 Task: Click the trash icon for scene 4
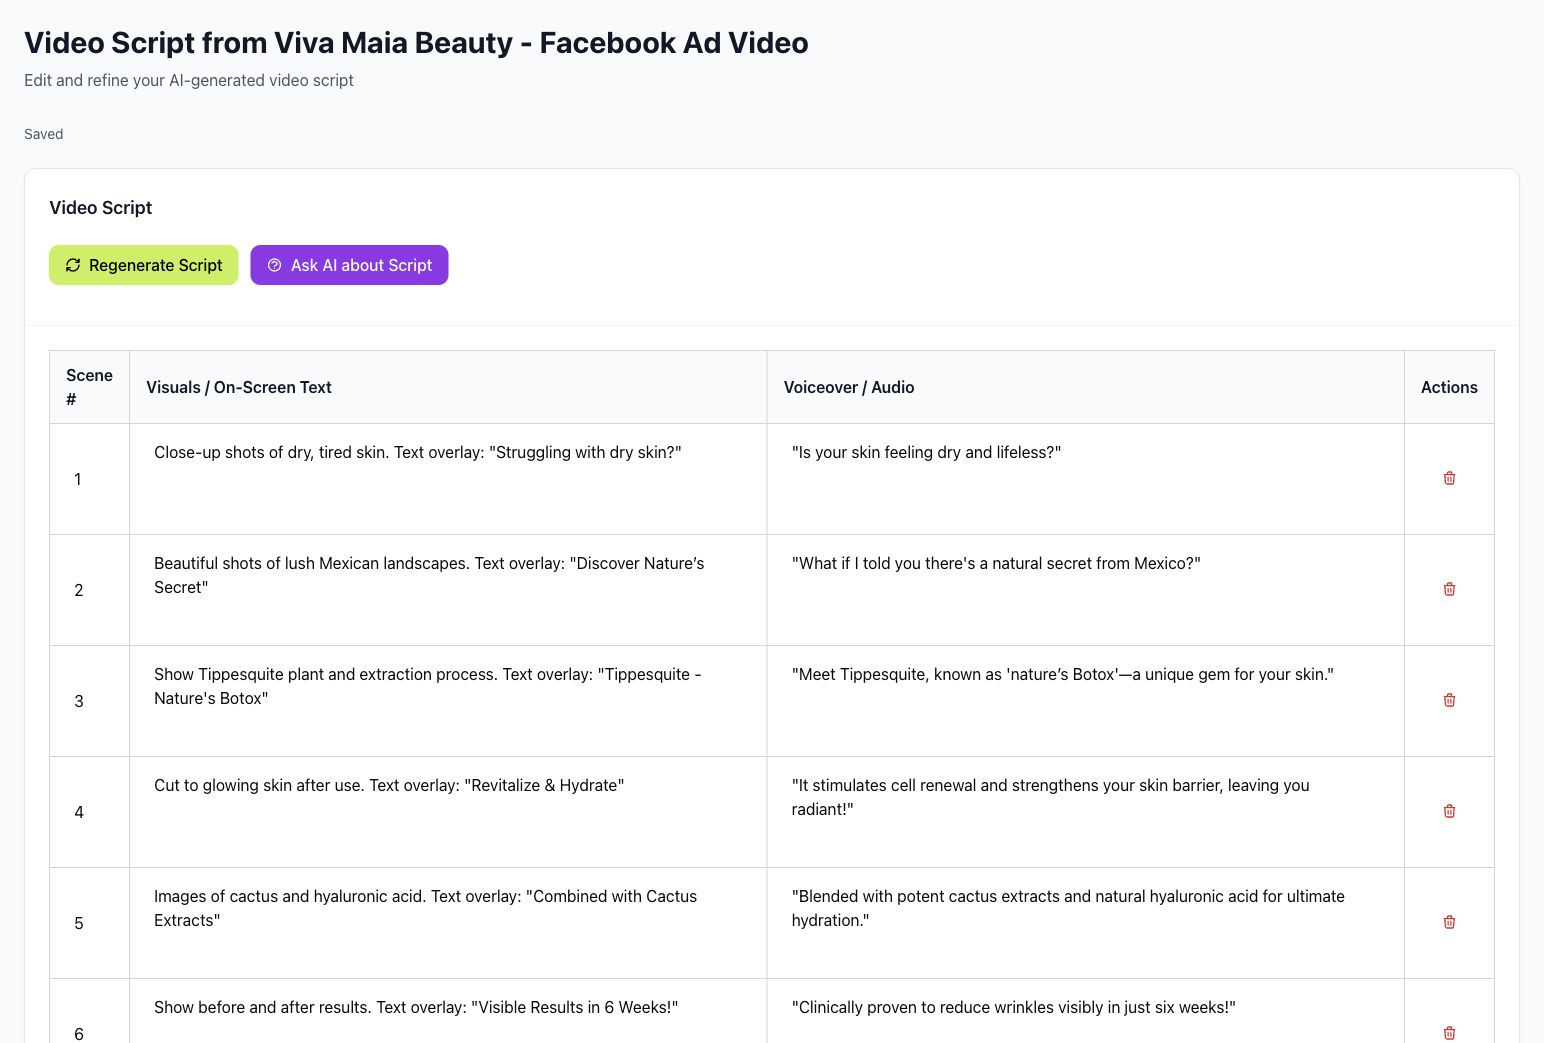(1449, 811)
